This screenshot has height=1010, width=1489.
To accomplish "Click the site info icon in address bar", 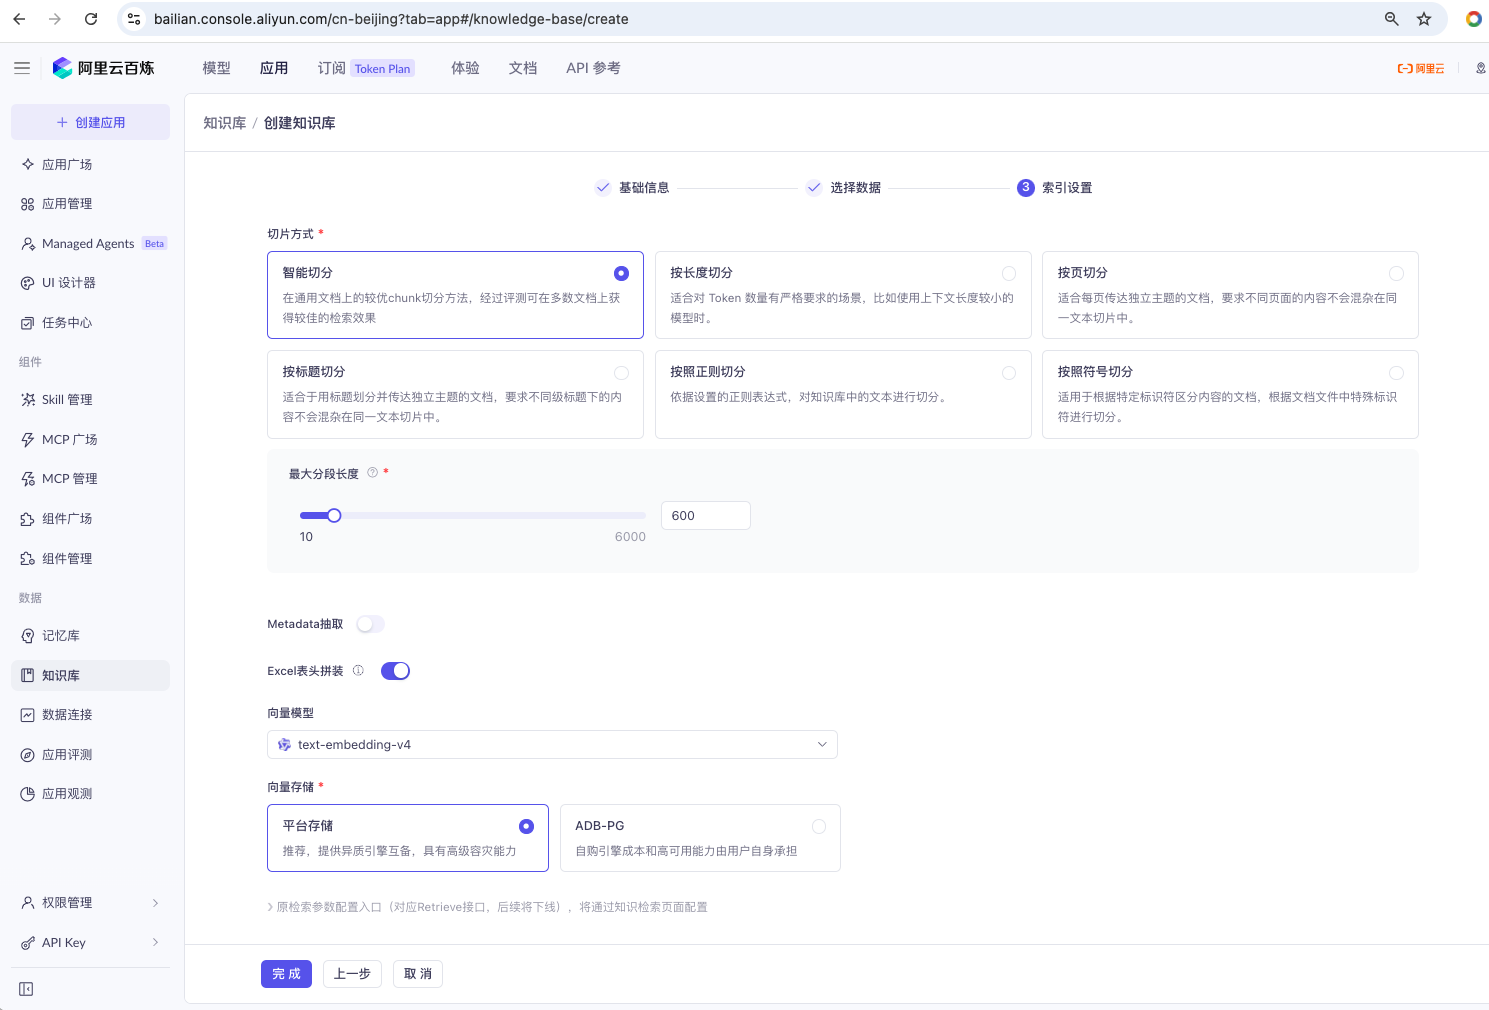I will 134,19.
